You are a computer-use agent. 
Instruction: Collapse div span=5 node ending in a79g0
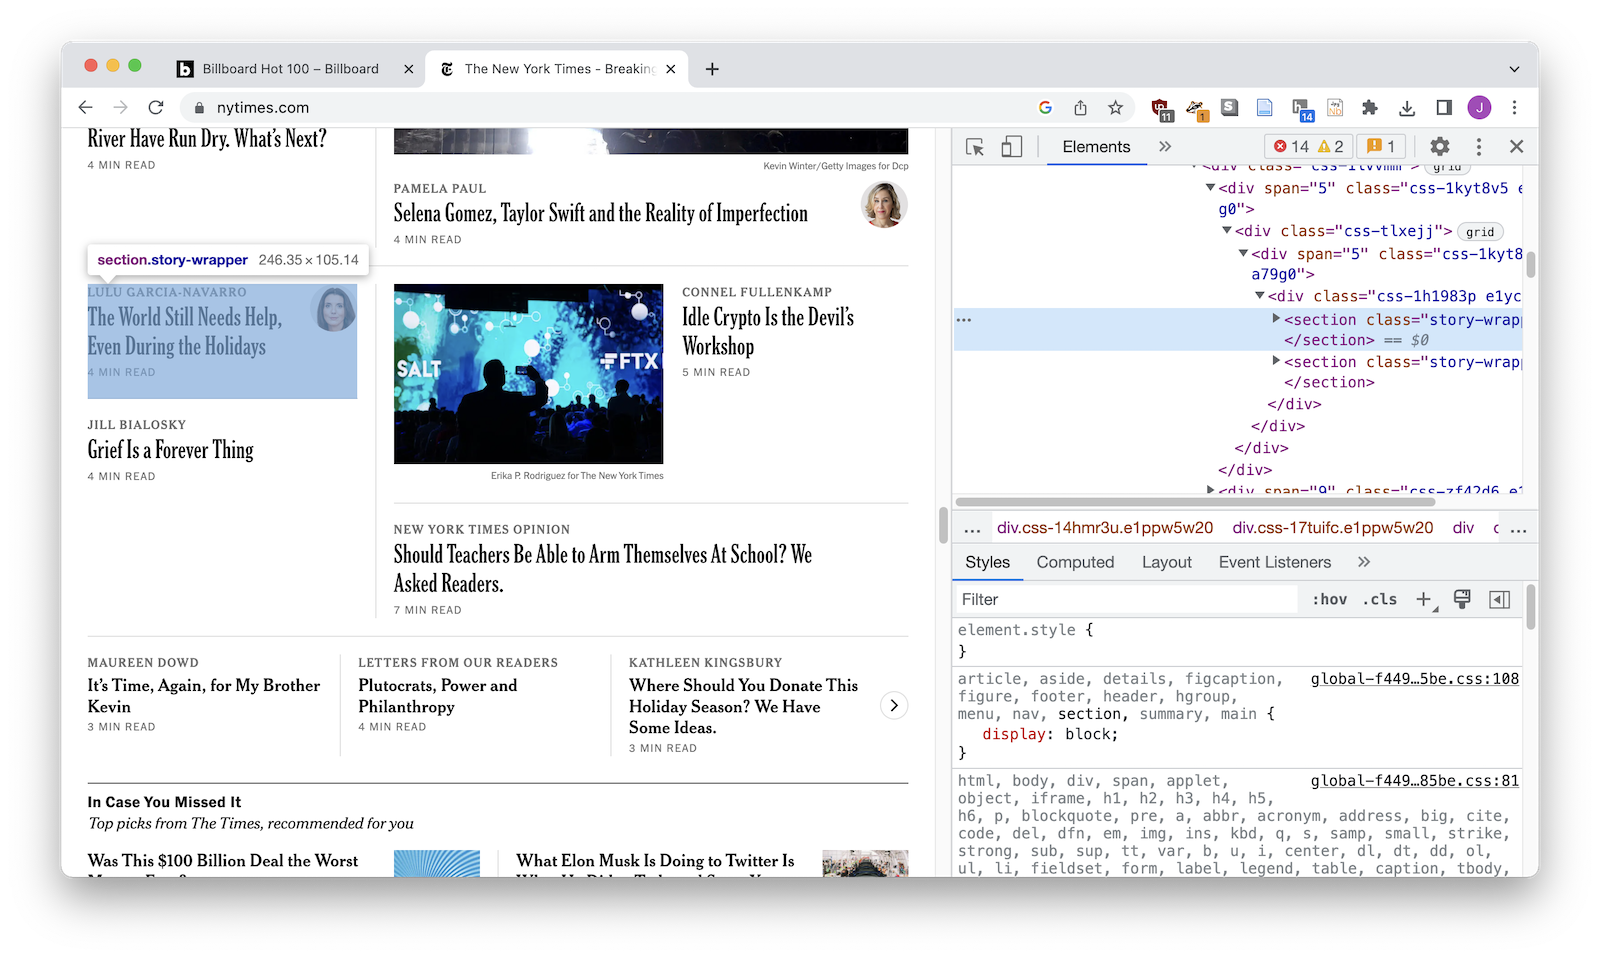pyautogui.click(x=1243, y=254)
